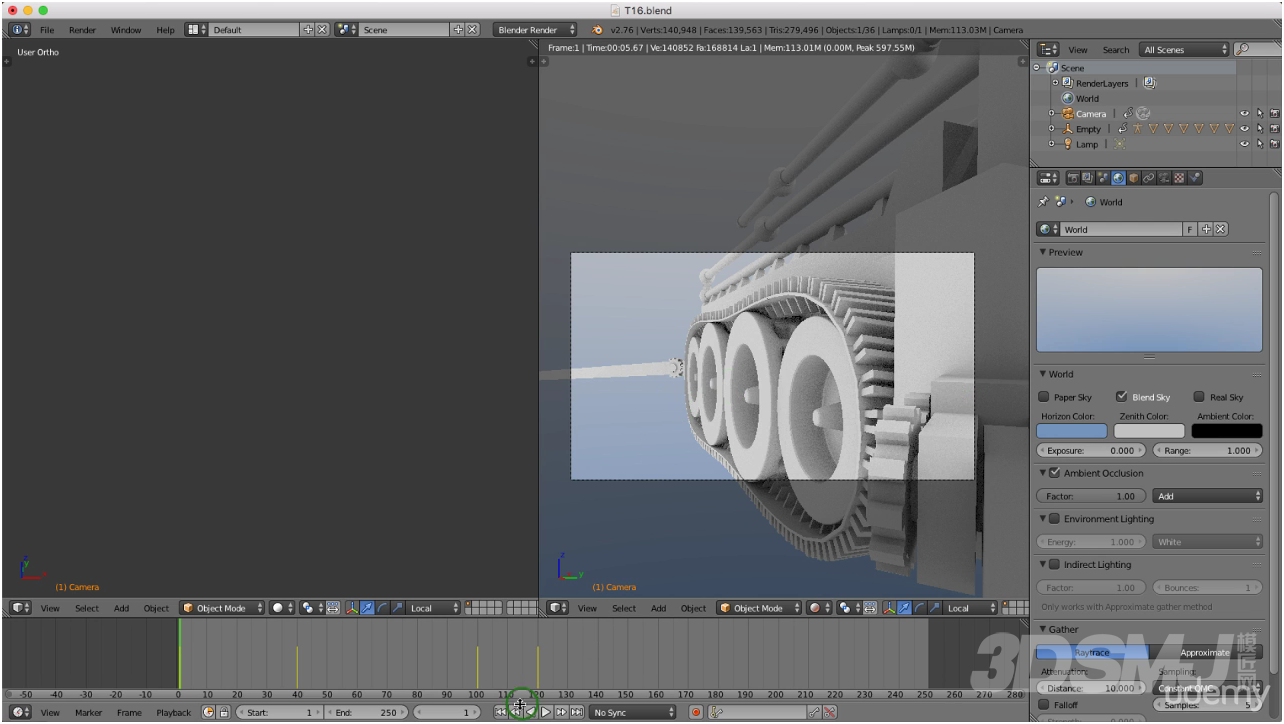Screen dimensions: 1284x724
Task: Jump to the next keyframe
Action: [562, 712]
